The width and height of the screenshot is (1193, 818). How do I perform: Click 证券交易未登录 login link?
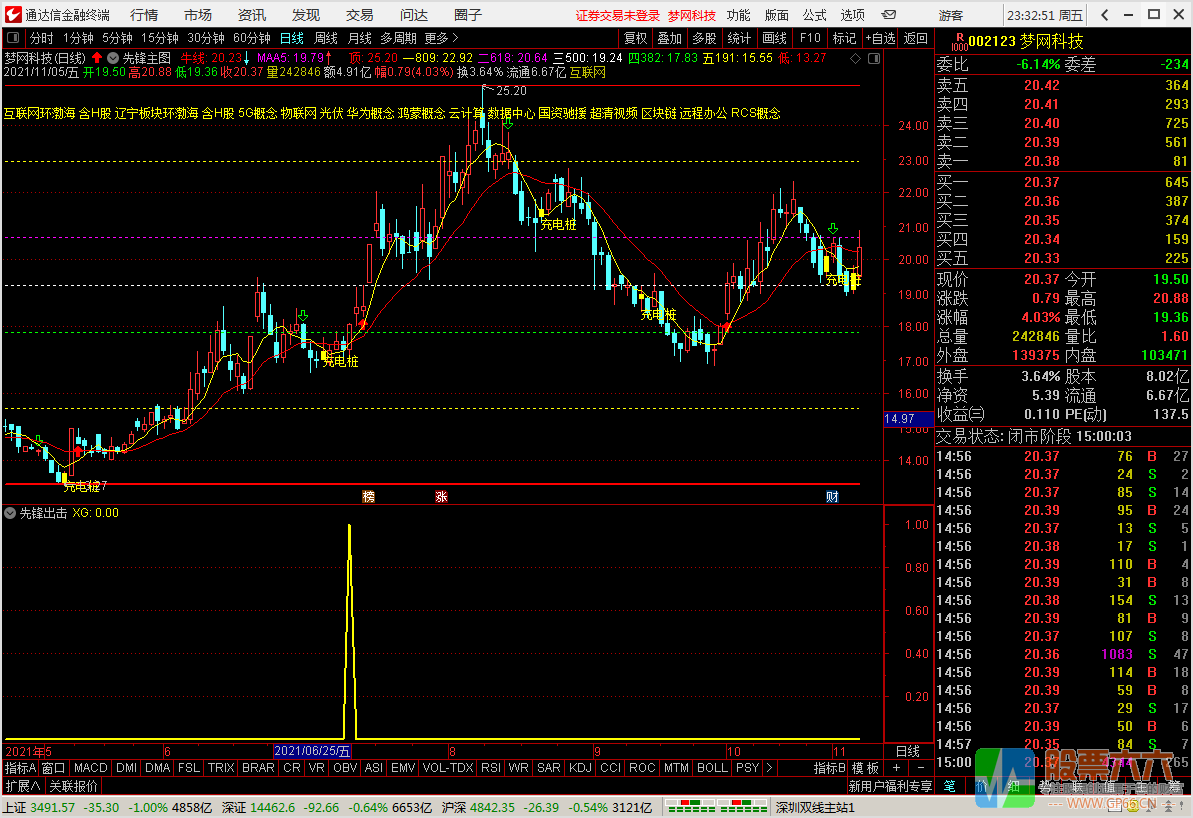tap(618, 15)
